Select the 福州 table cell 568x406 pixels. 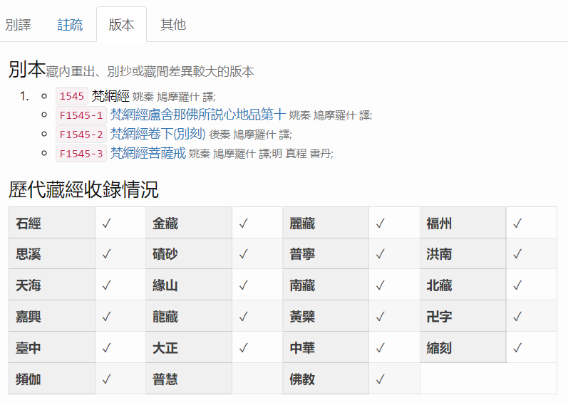(463, 222)
